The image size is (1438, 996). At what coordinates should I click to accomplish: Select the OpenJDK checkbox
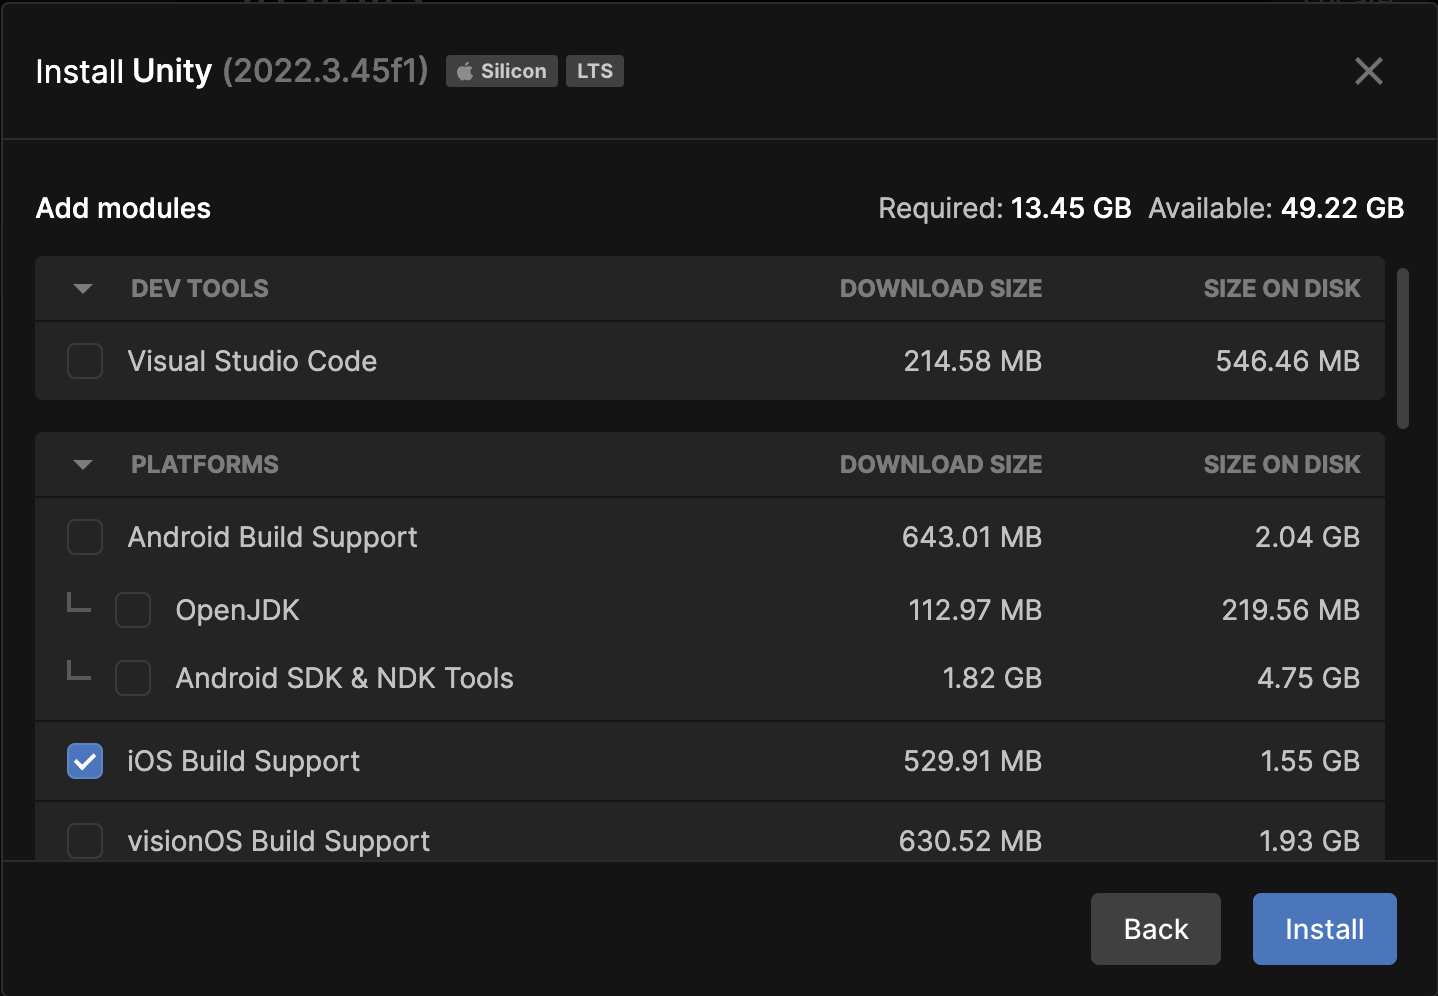(x=133, y=610)
